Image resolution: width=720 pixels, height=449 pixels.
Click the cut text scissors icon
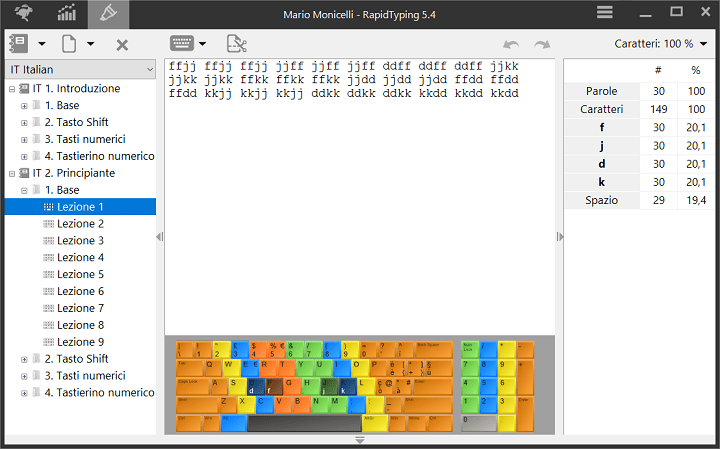(x=237, y=44)
